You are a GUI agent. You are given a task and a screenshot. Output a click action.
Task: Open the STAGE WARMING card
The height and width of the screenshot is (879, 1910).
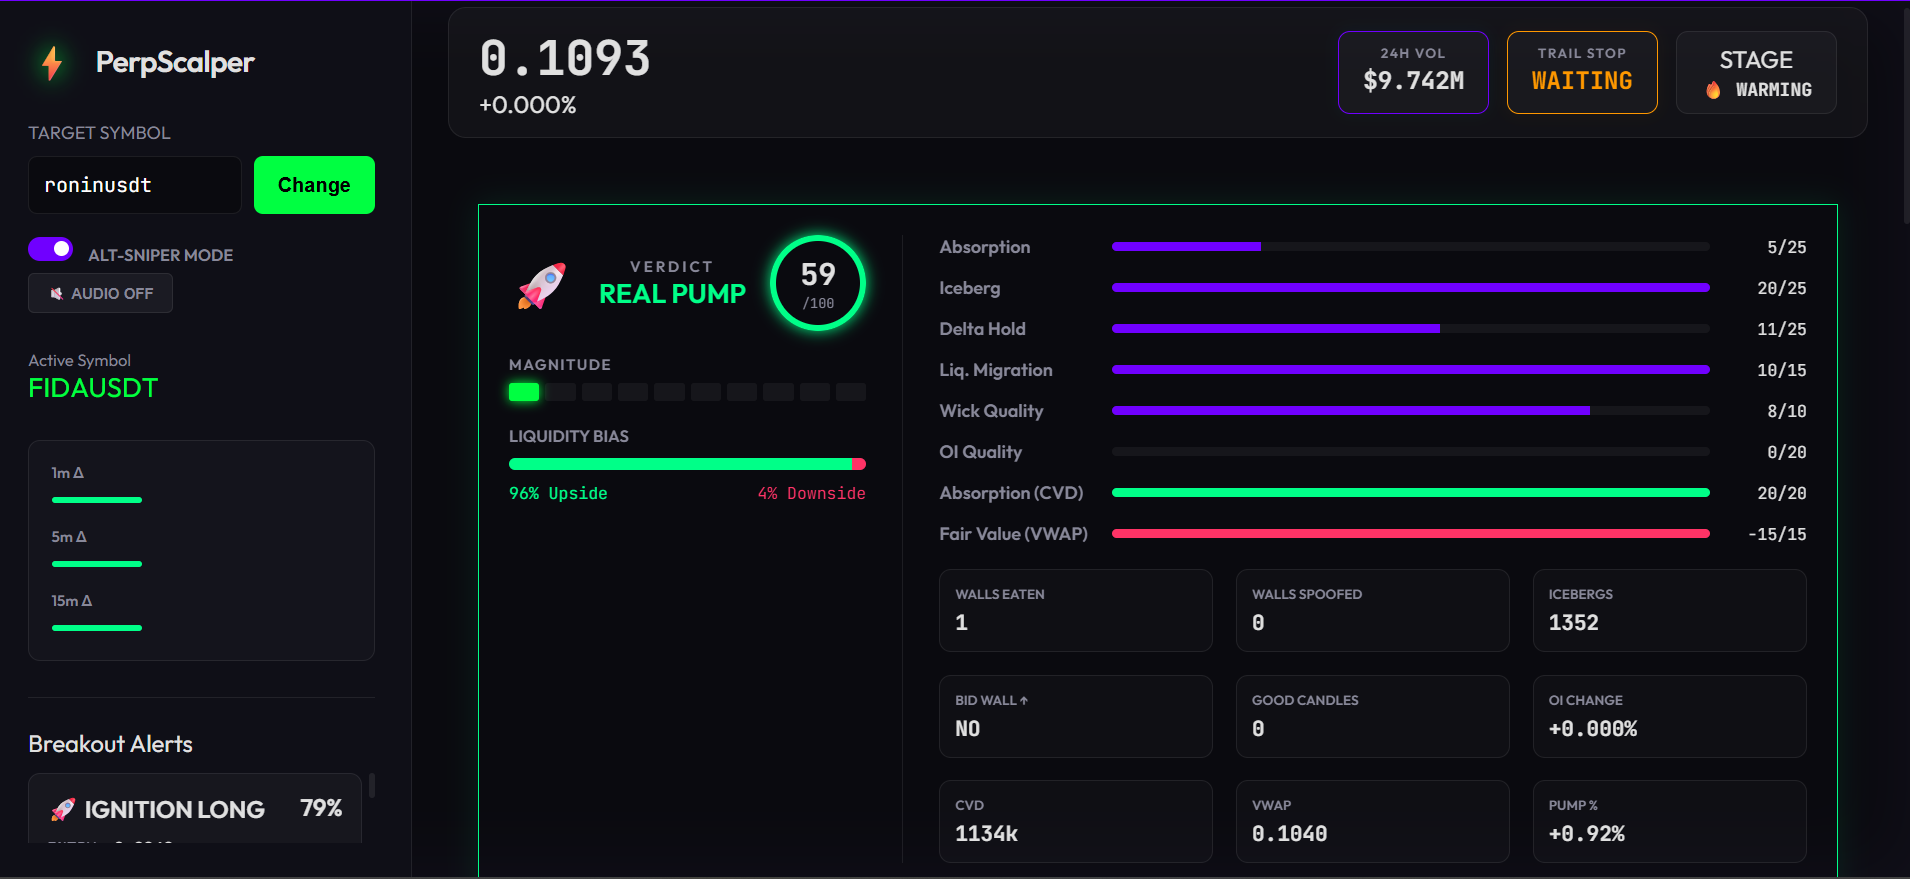1756,73
